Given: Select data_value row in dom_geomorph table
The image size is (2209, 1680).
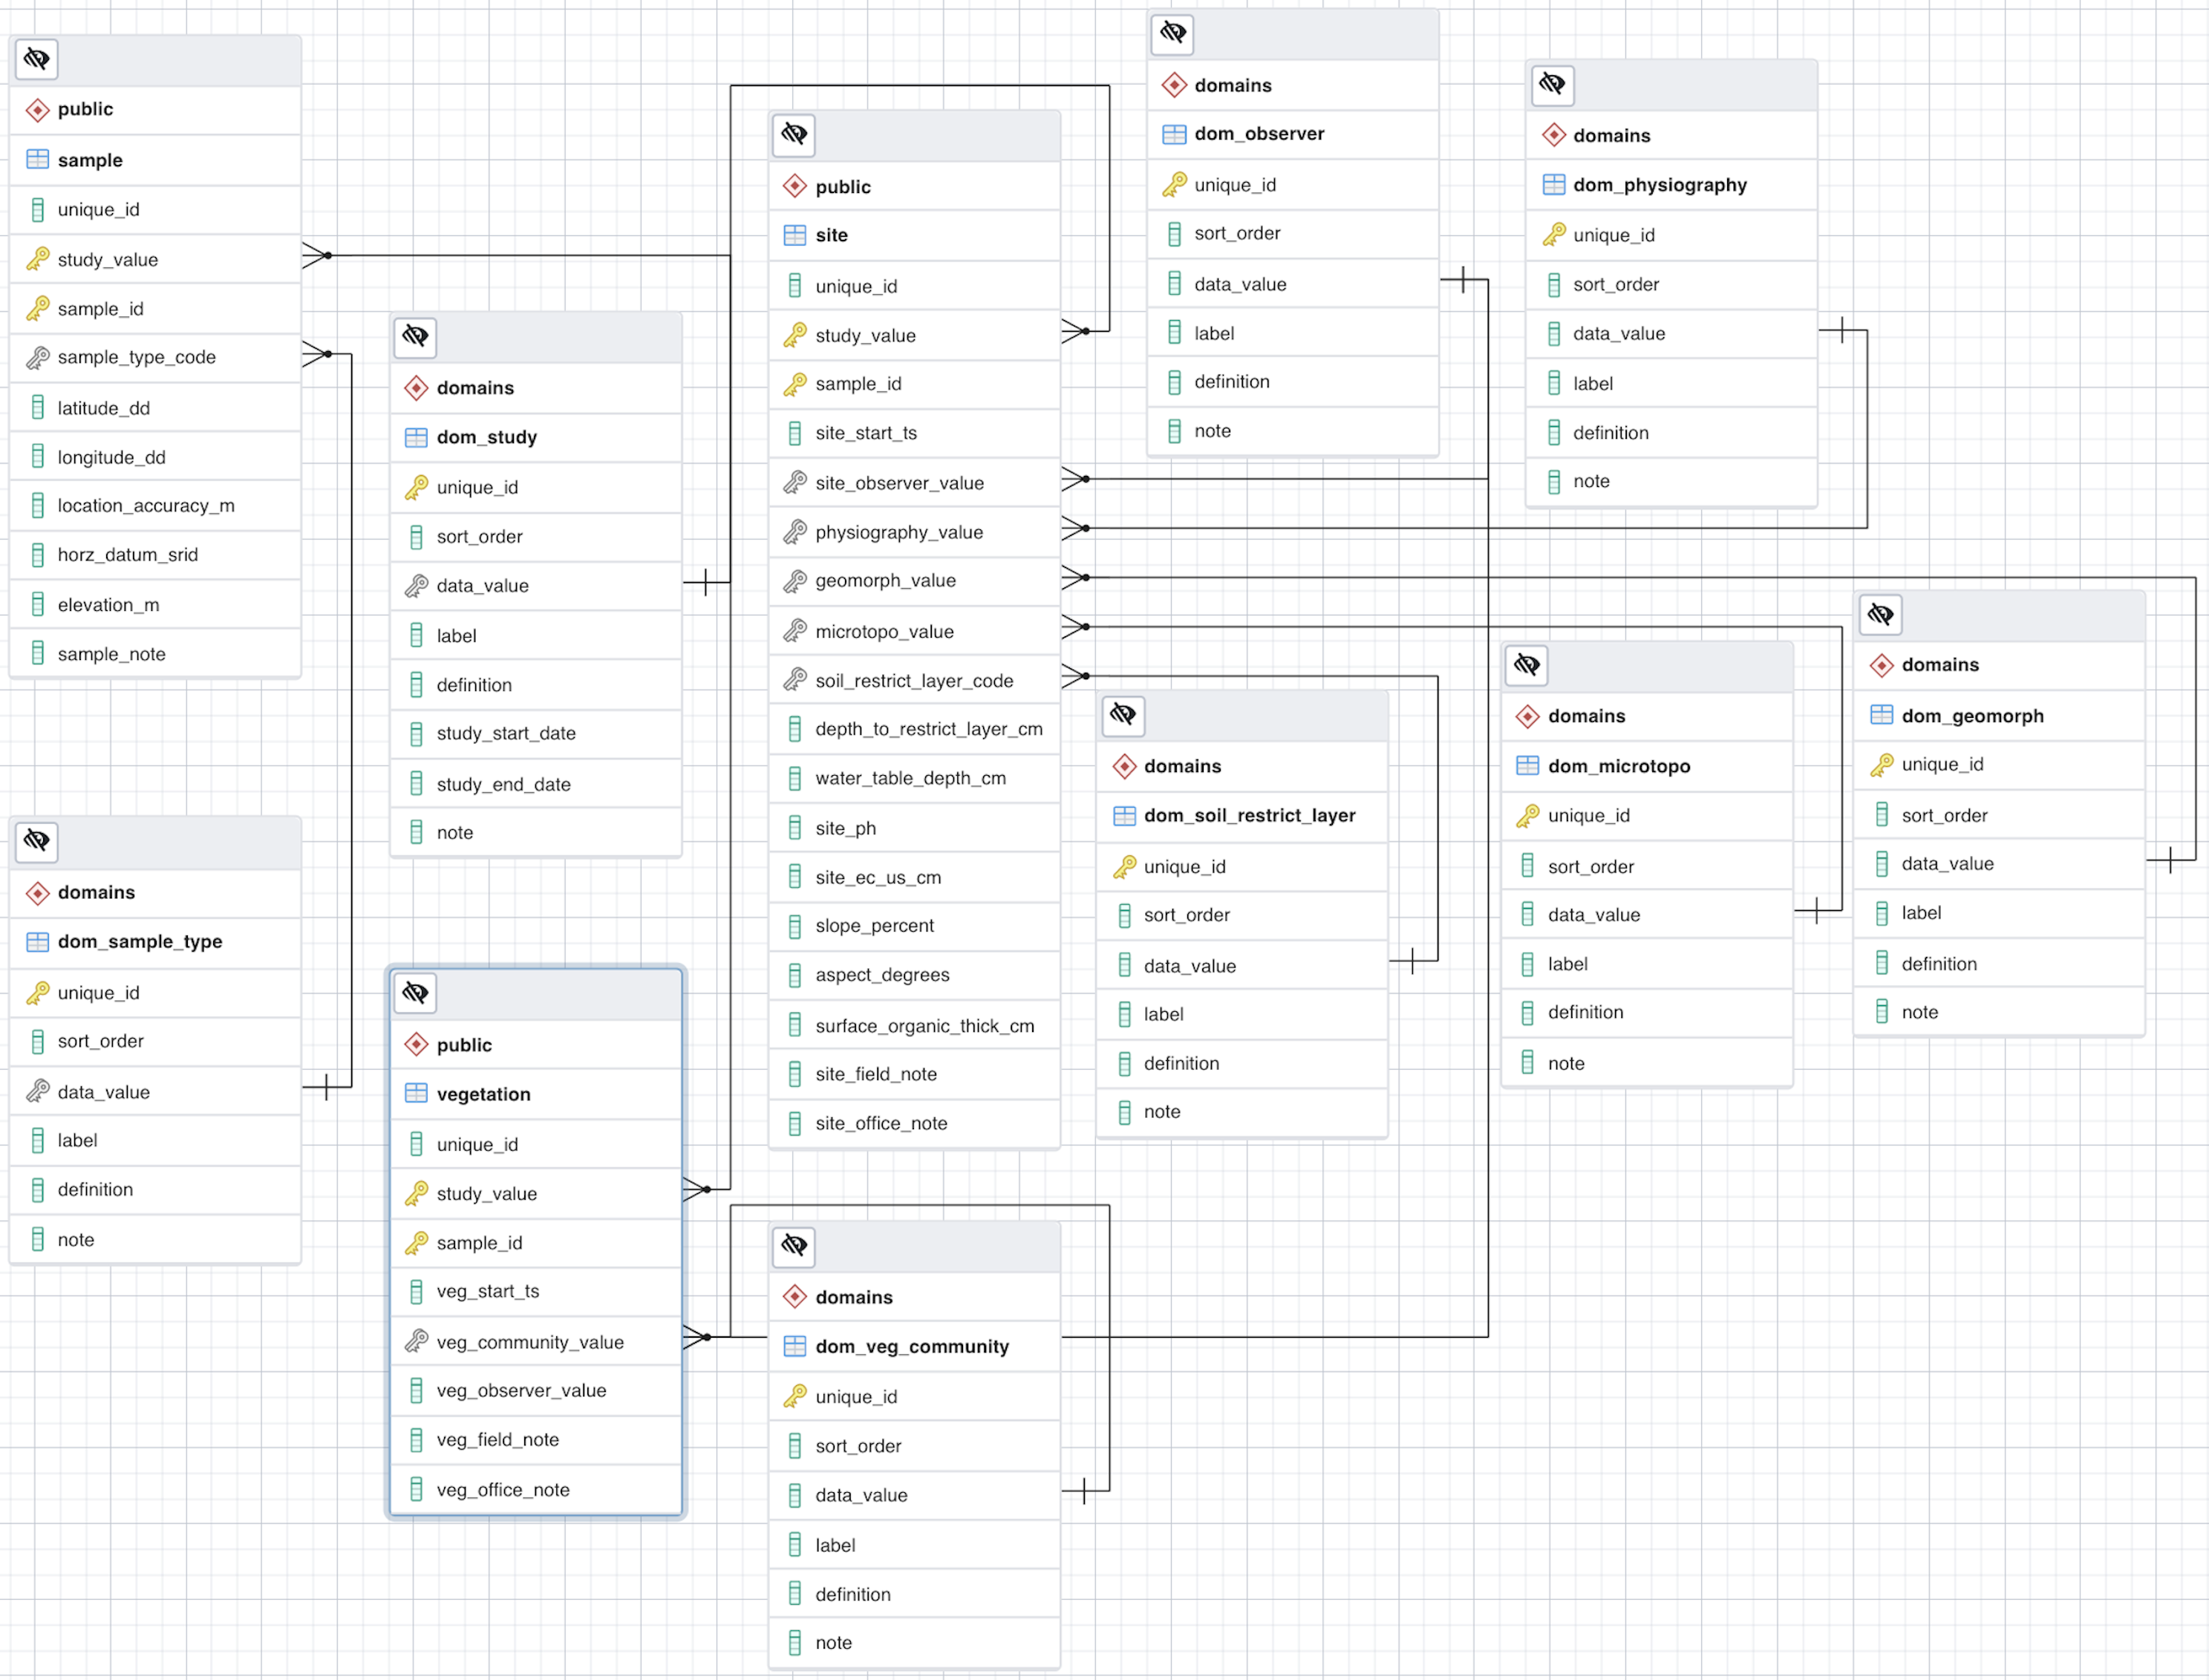Looking at the screenshot, I should (1947, 864).
